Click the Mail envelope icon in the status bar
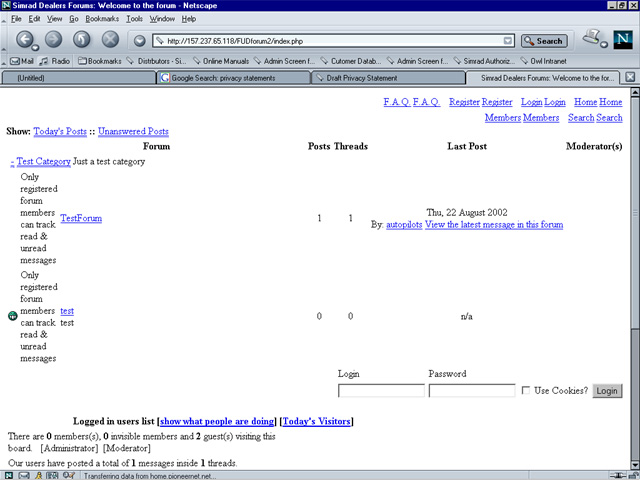Viewport: 640px width, 480px height. pyautogui.click(x=24, y=476)
